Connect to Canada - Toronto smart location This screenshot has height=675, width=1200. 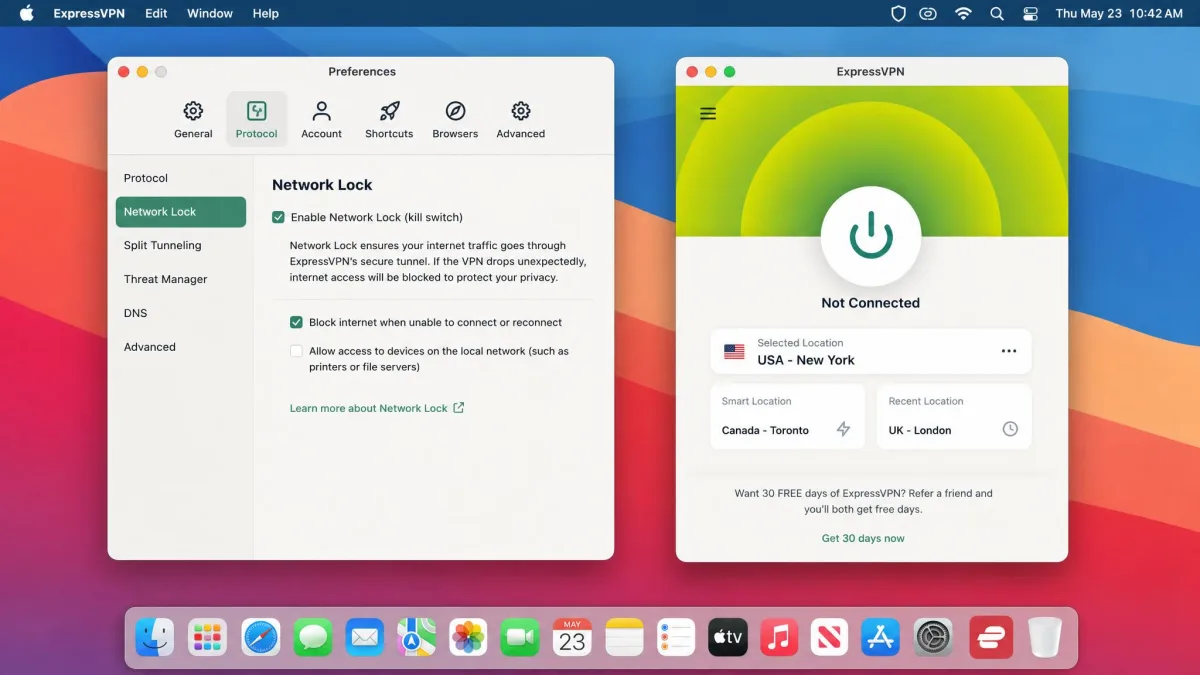pyautogui.click(x=787, y=416)
